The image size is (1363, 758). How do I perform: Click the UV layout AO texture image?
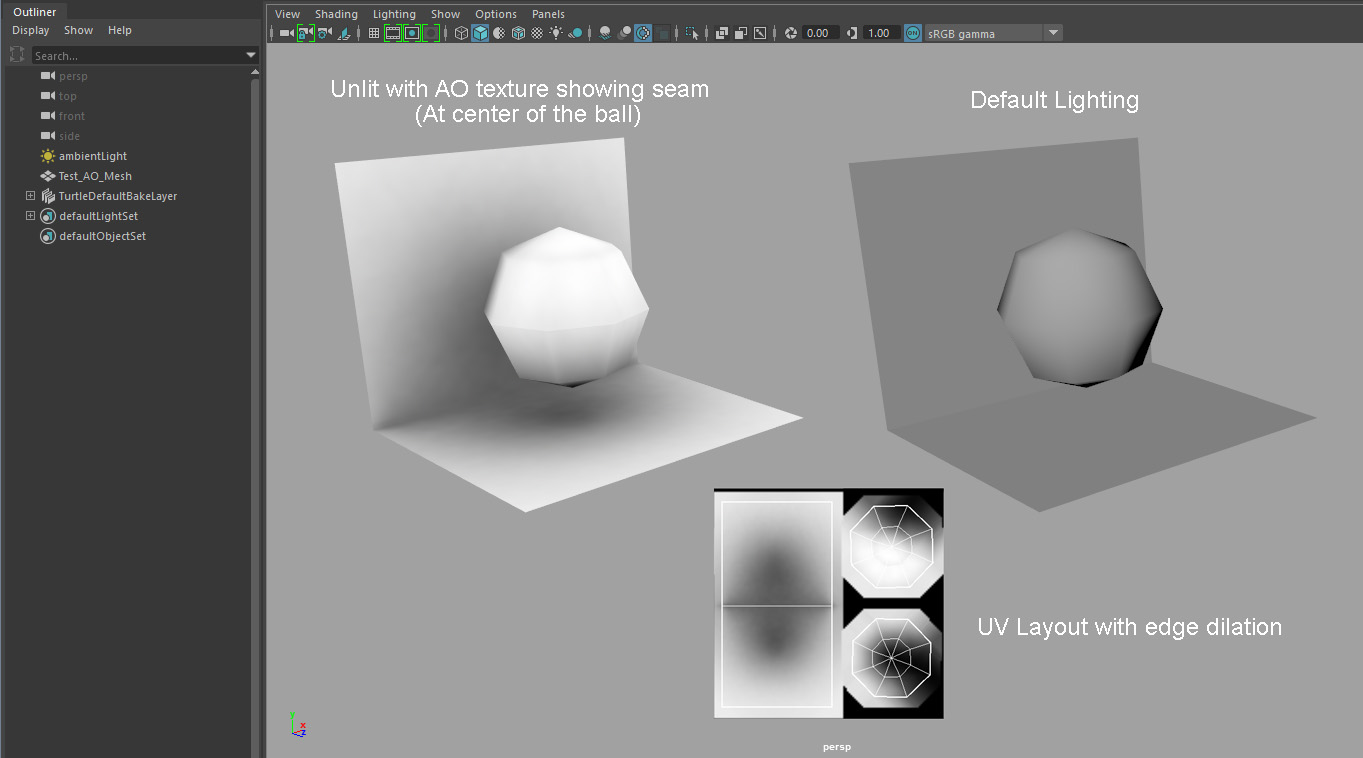pos(829,603)
